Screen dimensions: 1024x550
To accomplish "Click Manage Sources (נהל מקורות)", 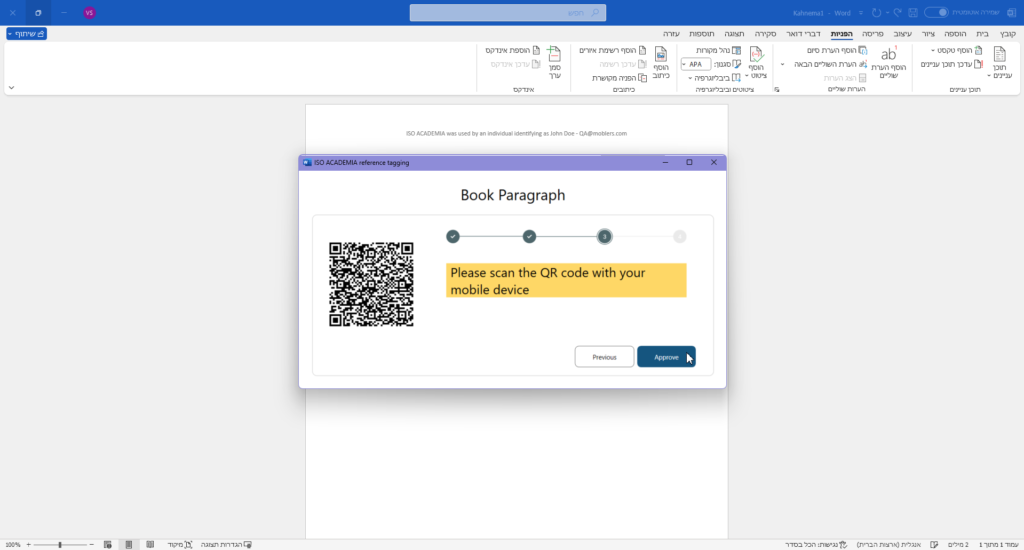I will tap(718, 50).
